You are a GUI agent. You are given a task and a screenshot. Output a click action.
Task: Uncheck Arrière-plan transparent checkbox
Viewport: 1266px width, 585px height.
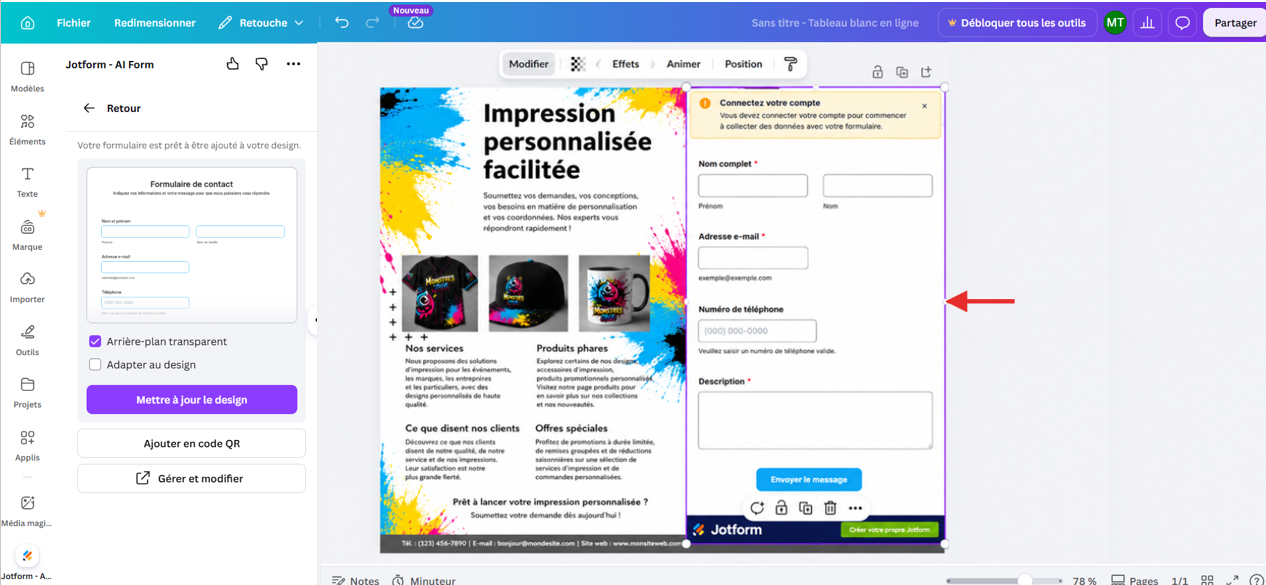coord(95,341)
